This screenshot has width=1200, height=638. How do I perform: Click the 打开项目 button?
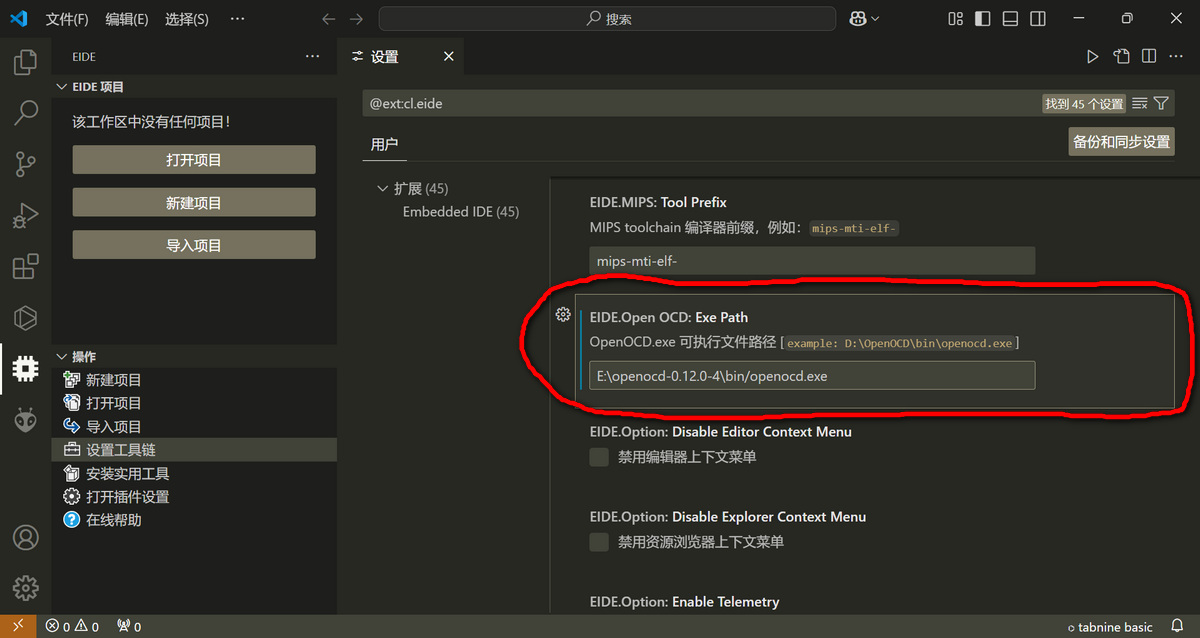pyautogui.click(x=194, y=160)
